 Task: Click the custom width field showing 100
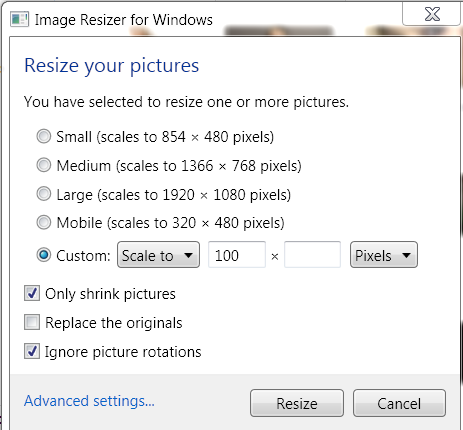pyautogui.click(x=237, y=255)
